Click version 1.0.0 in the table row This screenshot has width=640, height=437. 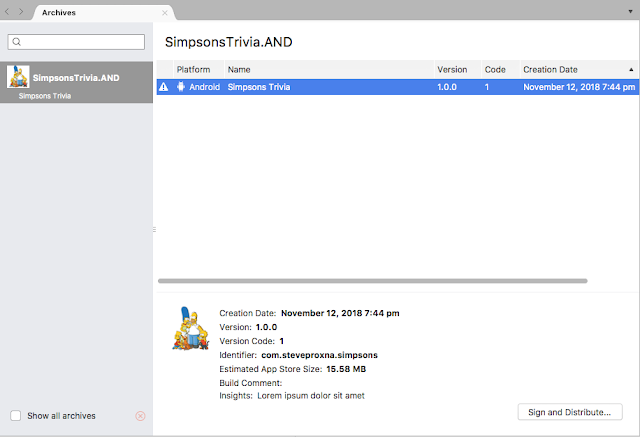(x=447, y=87)
